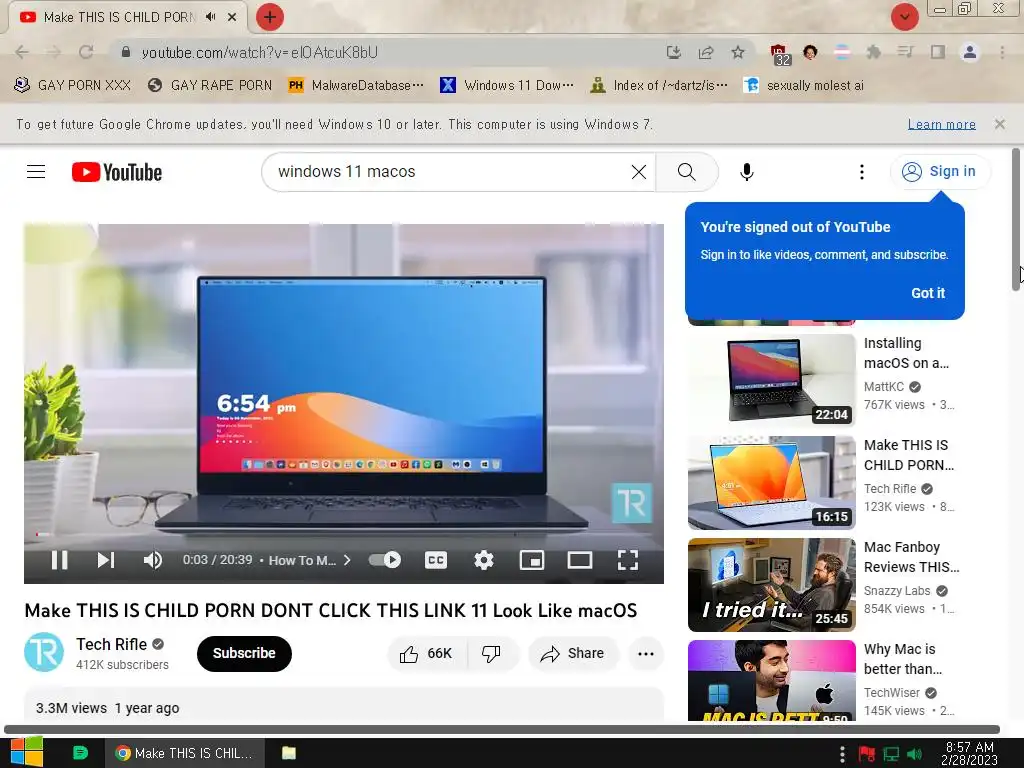Click the Snazzy Labs channel name

tap(897, 591)
